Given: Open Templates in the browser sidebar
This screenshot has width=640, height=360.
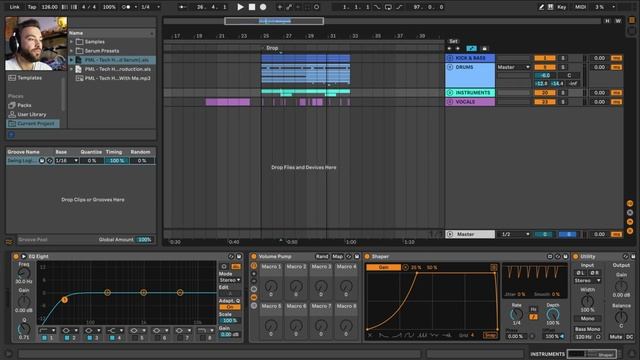Looking at the screenshot, I should (x=29, y=78).
